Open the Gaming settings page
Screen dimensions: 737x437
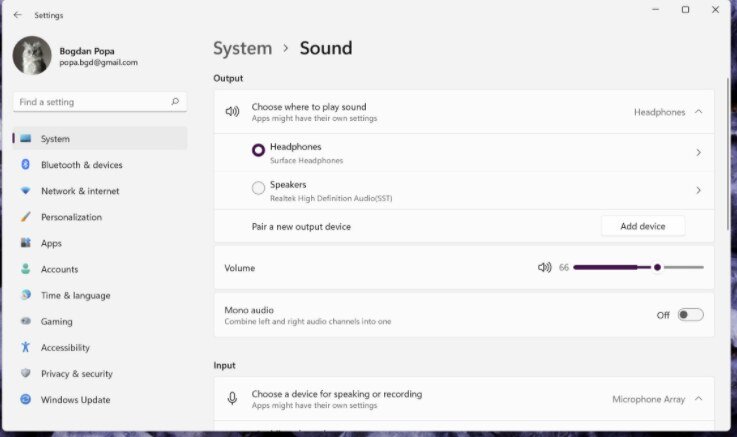coord(56,322)
